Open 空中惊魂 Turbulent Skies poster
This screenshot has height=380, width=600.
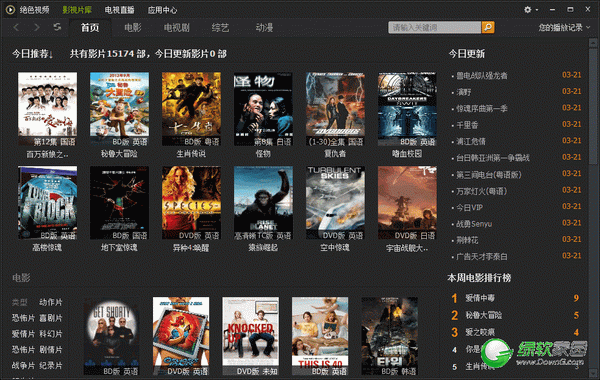click(x=335, y=203)
